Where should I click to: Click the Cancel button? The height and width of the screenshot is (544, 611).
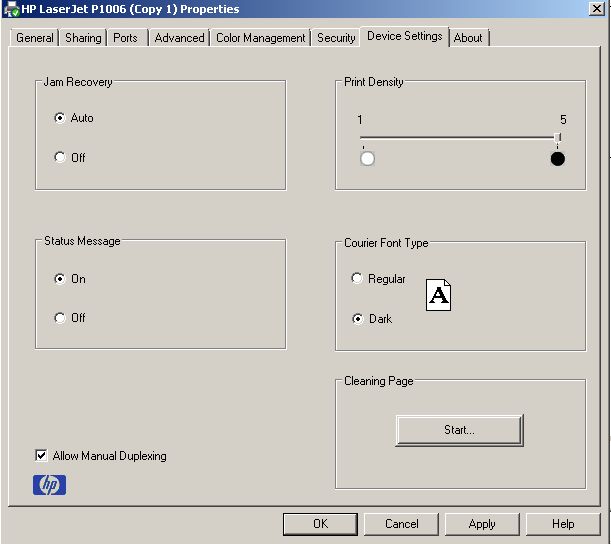point(401,524)
